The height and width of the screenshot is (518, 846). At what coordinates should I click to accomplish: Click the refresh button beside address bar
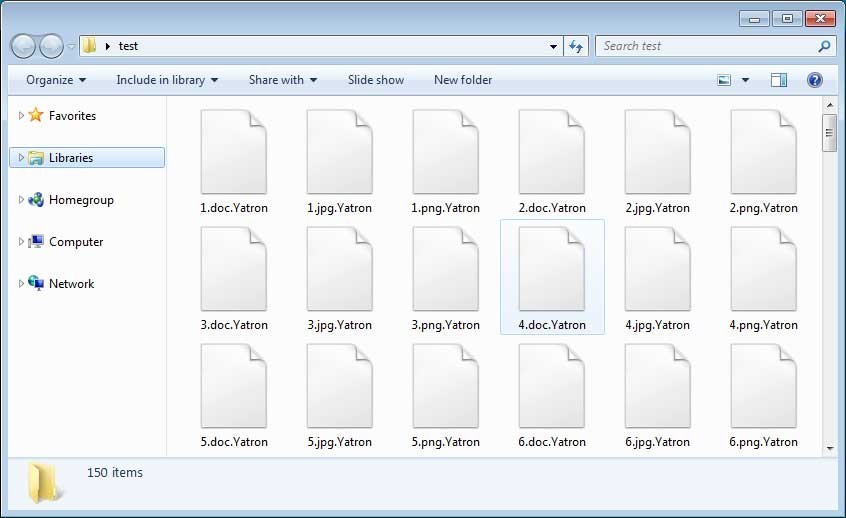(x=577, y=46)
